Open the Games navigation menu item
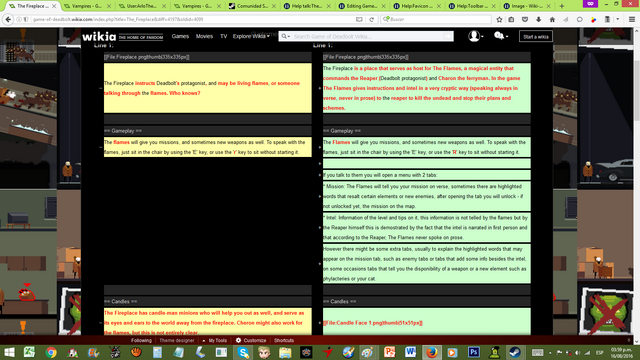This screenshot has width=640, height=360. 180,36
